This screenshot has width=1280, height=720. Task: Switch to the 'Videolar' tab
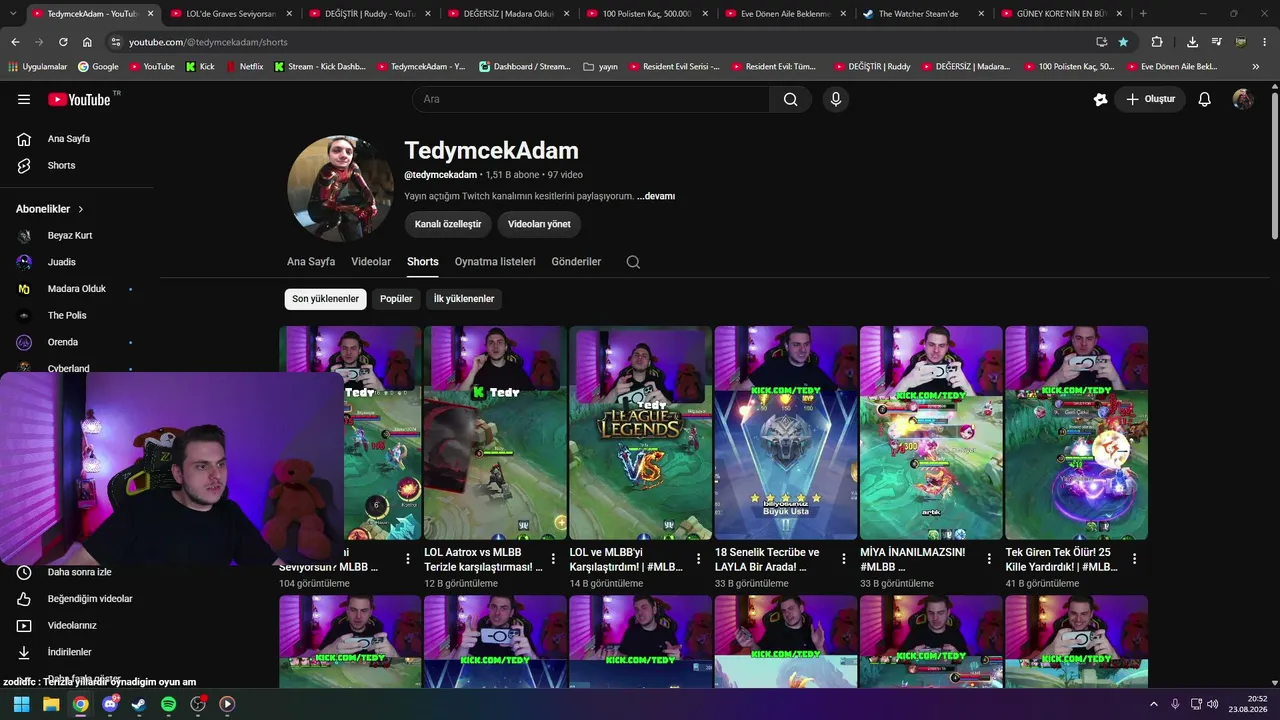coord(371,262)
